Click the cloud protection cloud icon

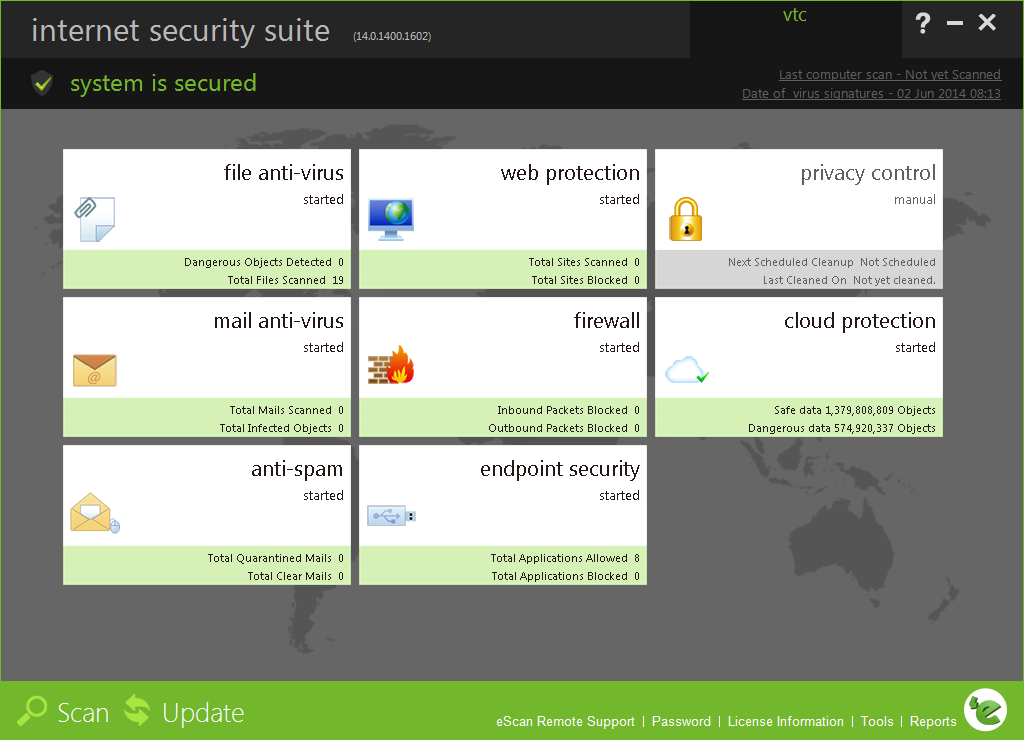coord(688,371)
